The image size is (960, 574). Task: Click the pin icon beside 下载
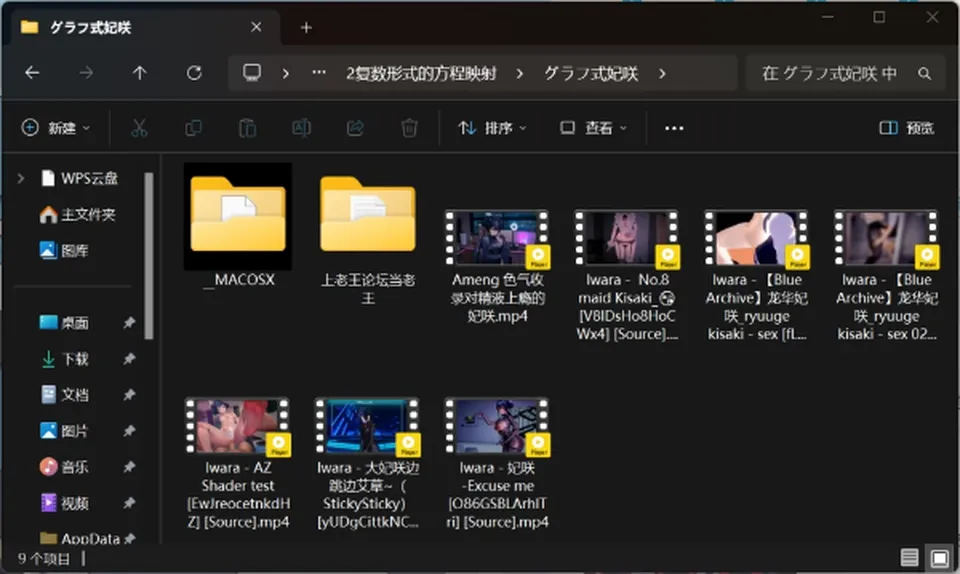click(129, 359)
